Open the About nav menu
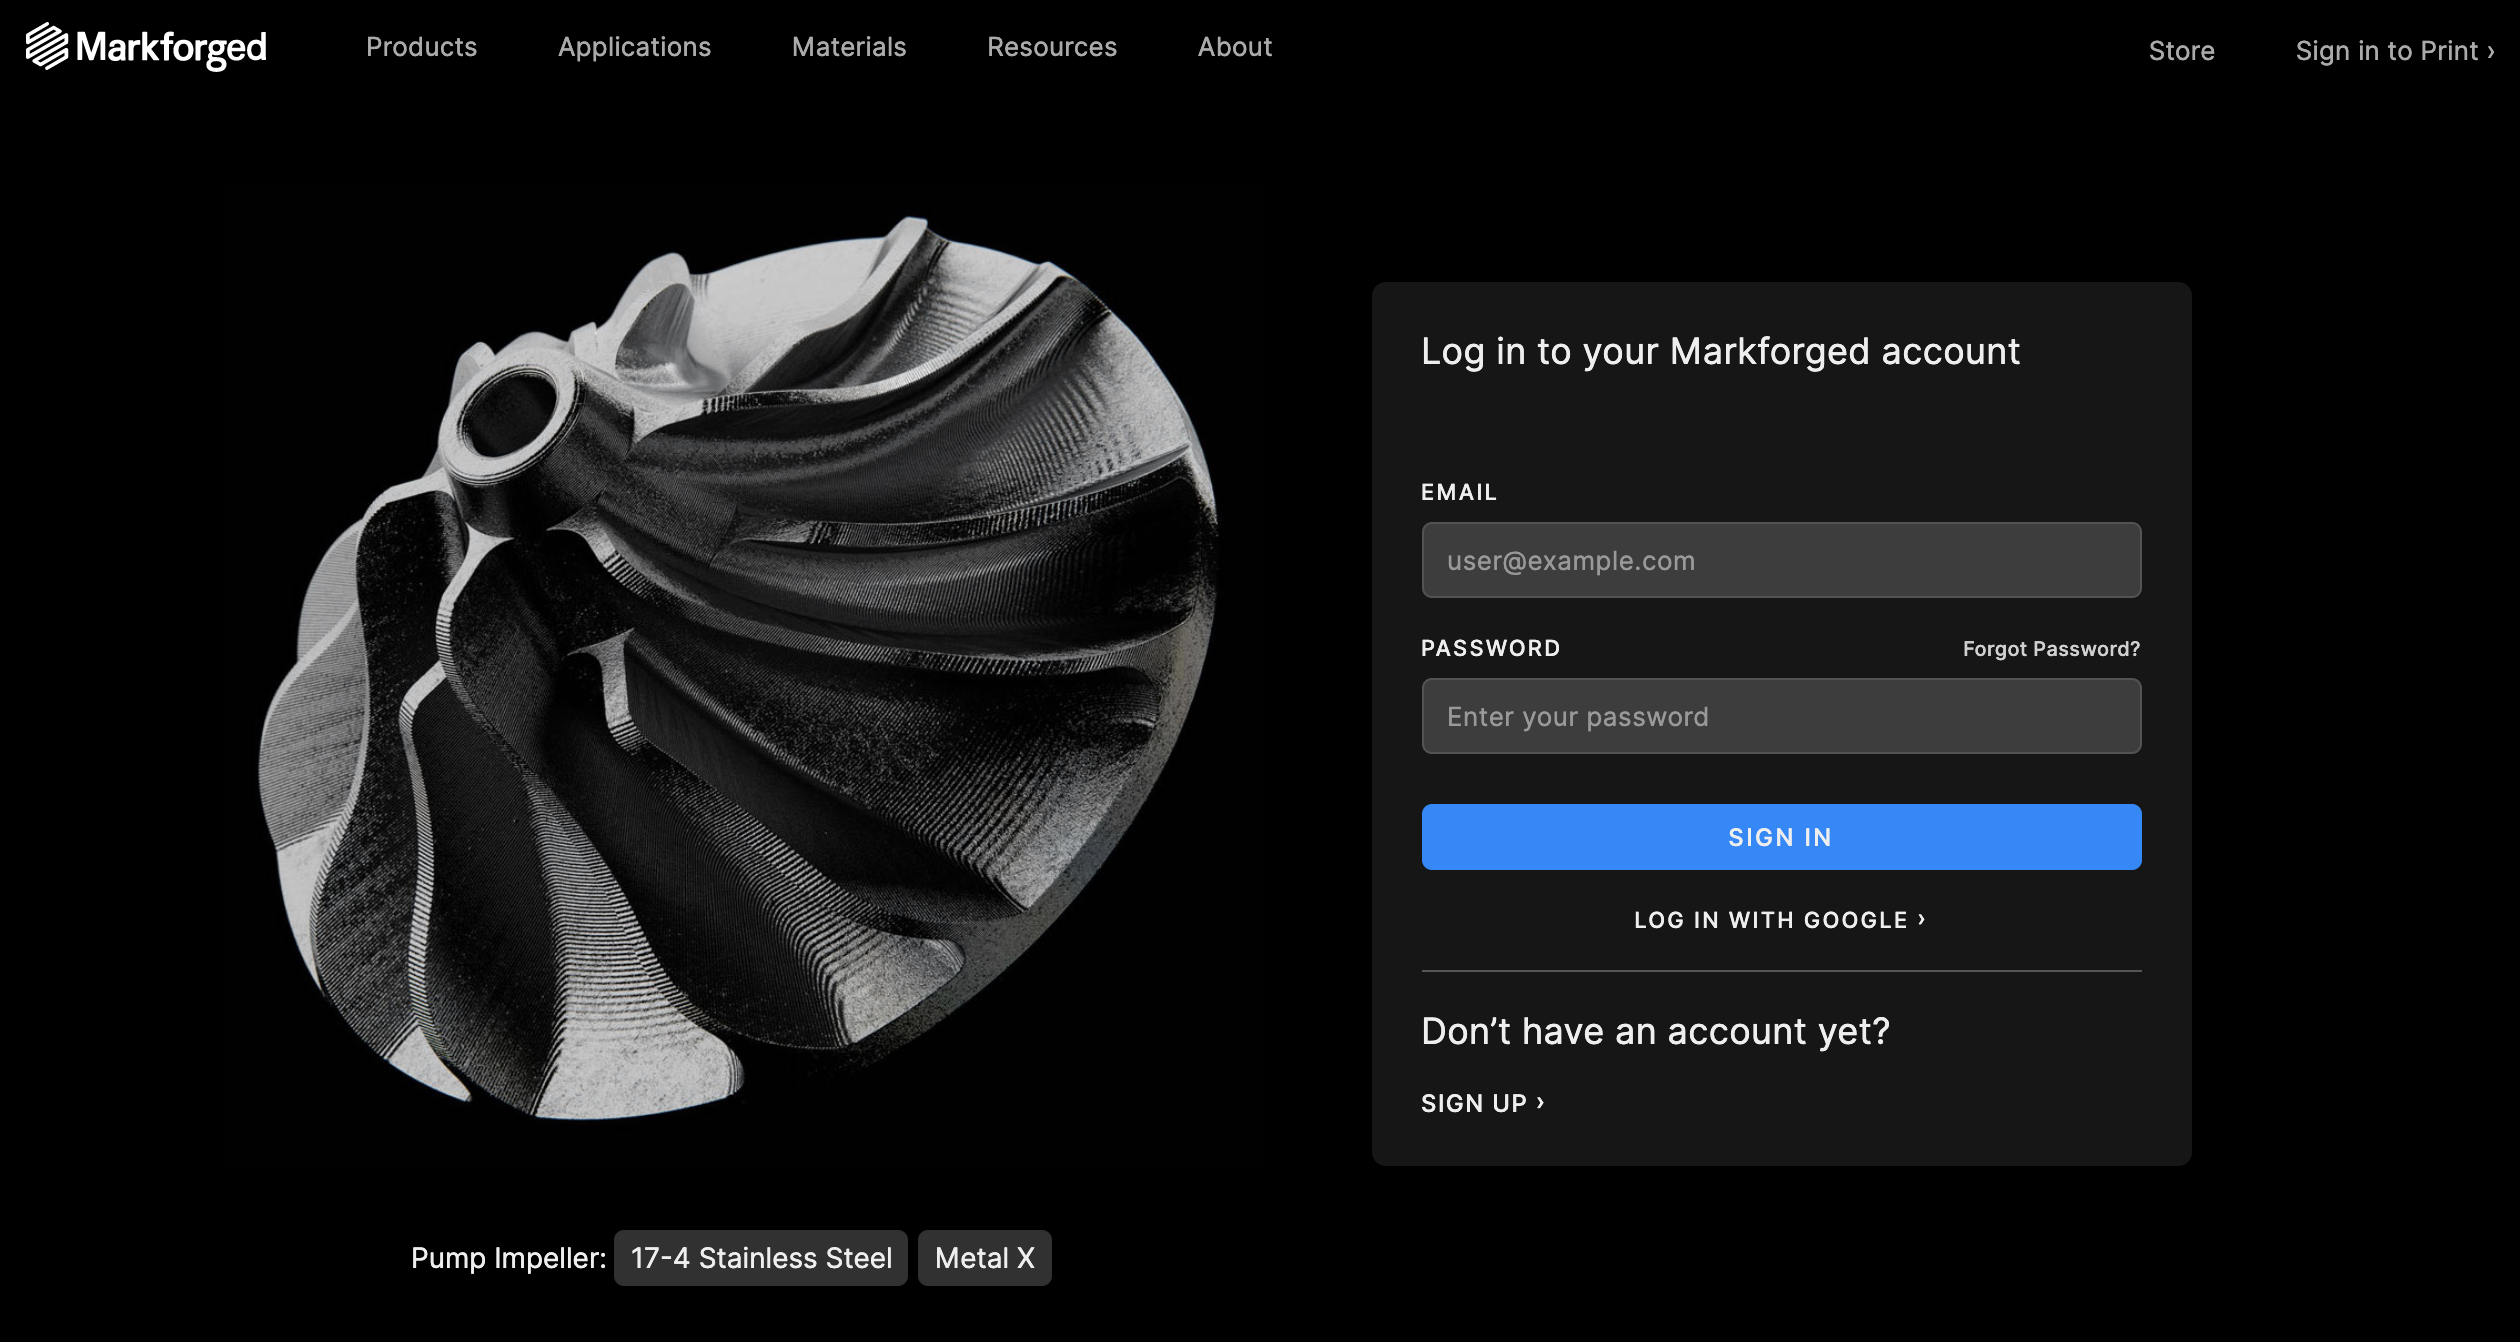This screenshot has height=1342, width=2520. [x=1234, y=47]
